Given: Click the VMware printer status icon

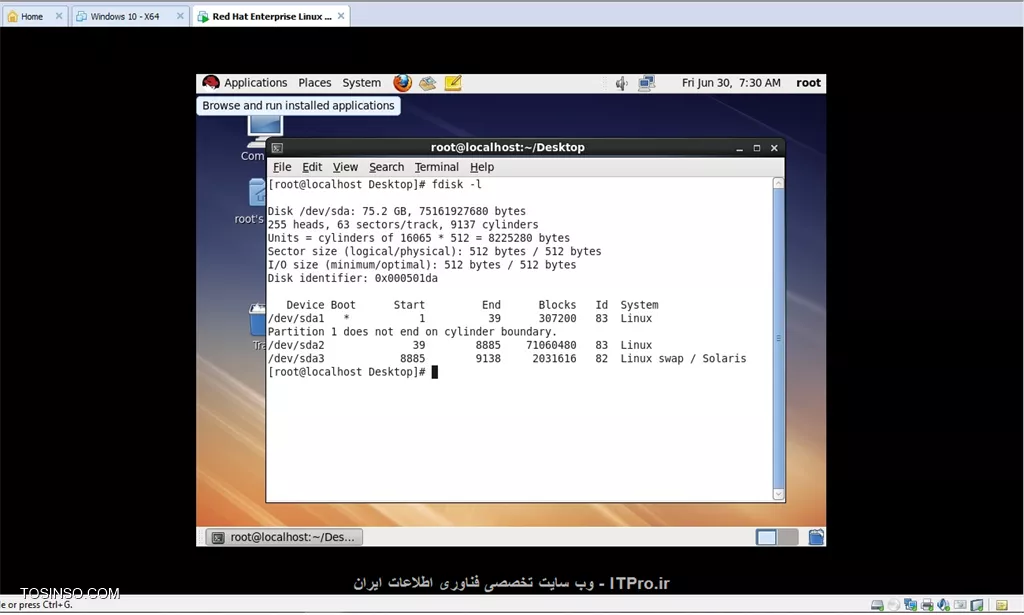Looking at the screenshot, I should (927, 605).
